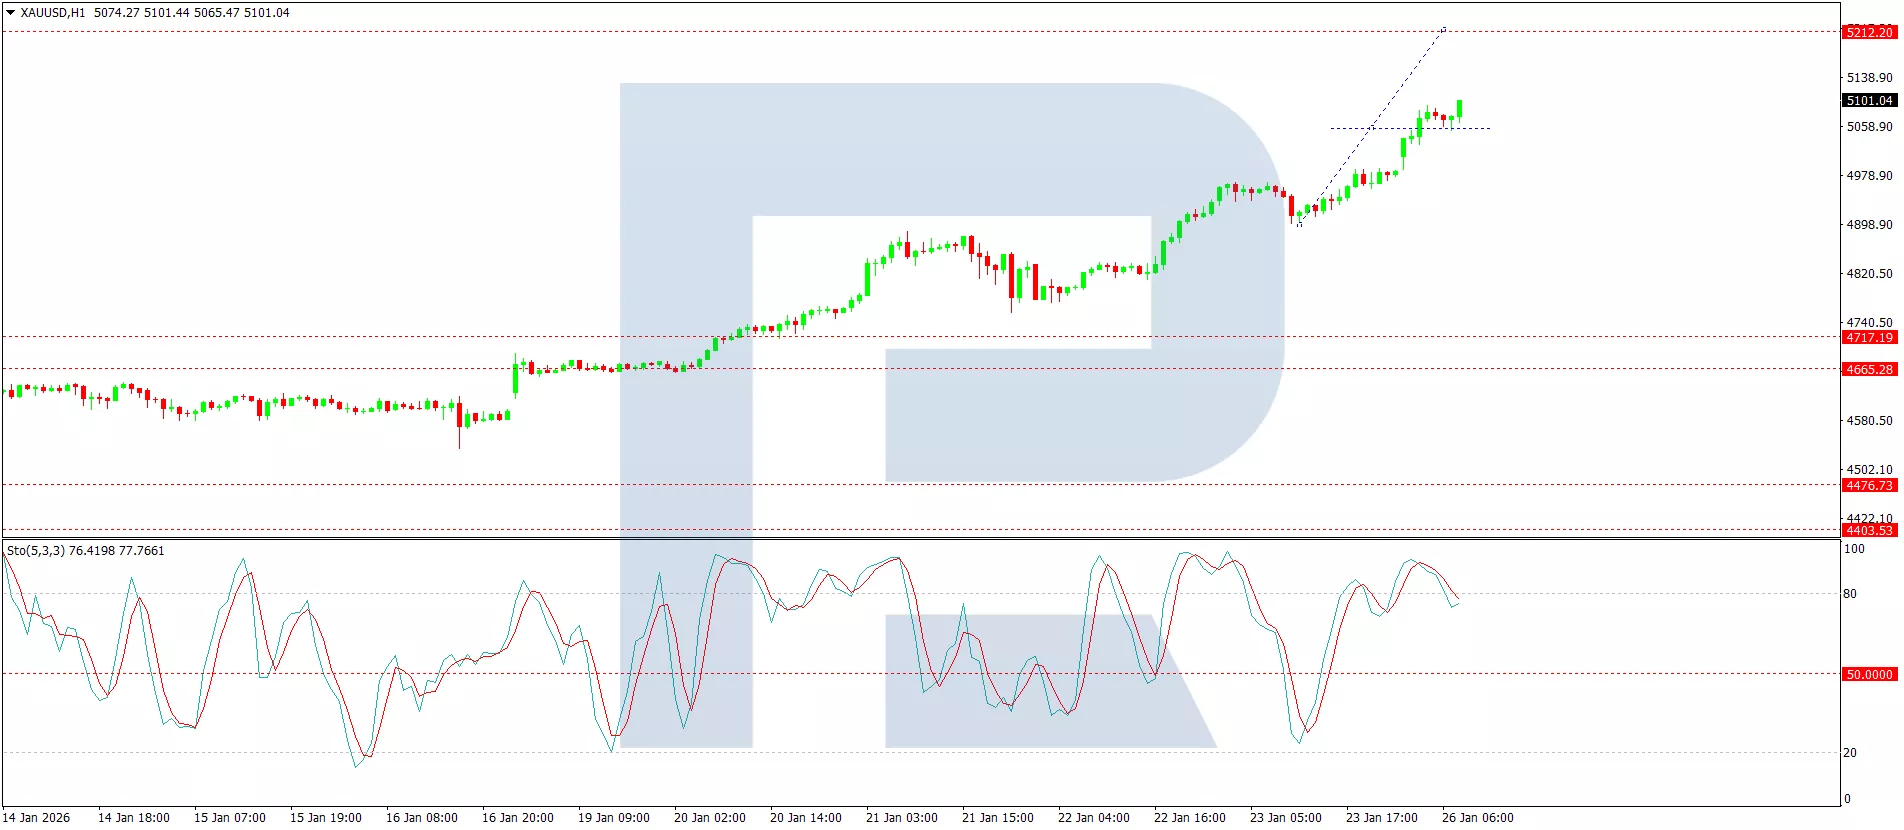1904x830 pixels.
Task: Click the 19 Jan 09:00 time label
Action: [x=613, y=817]
